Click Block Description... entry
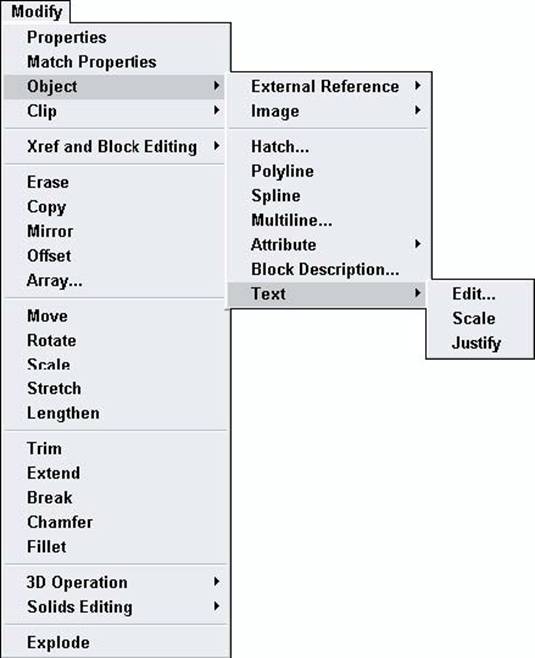Viewport: 535px width, 658px height. click(x=327, y=269)
